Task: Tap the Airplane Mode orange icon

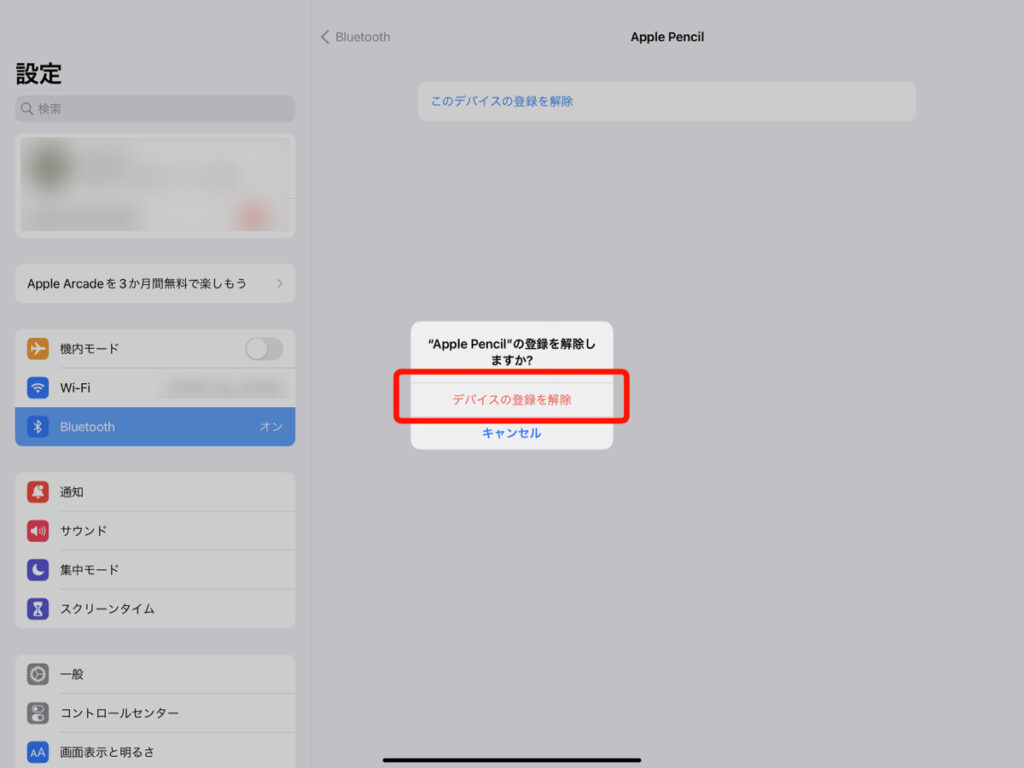Action: tap(38, 349)
